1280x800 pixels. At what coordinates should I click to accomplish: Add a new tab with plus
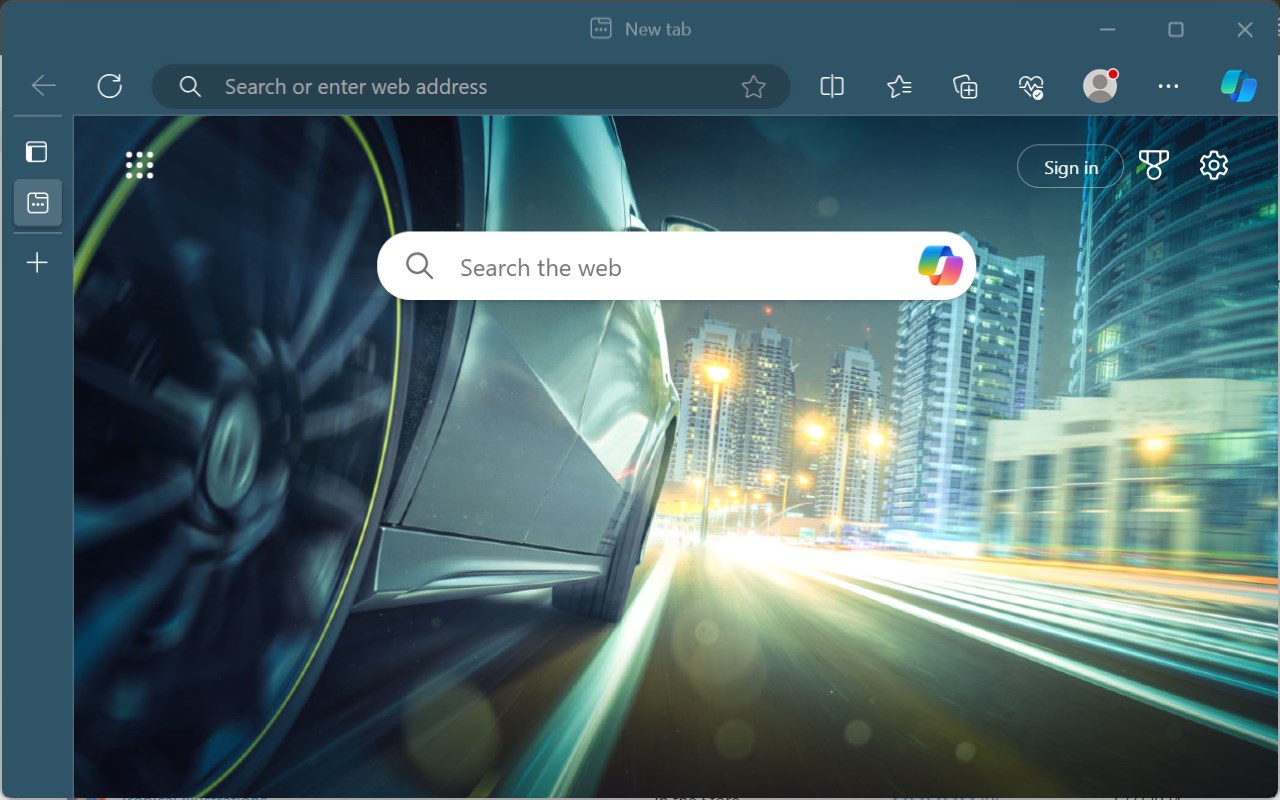[x=37, y=263]
